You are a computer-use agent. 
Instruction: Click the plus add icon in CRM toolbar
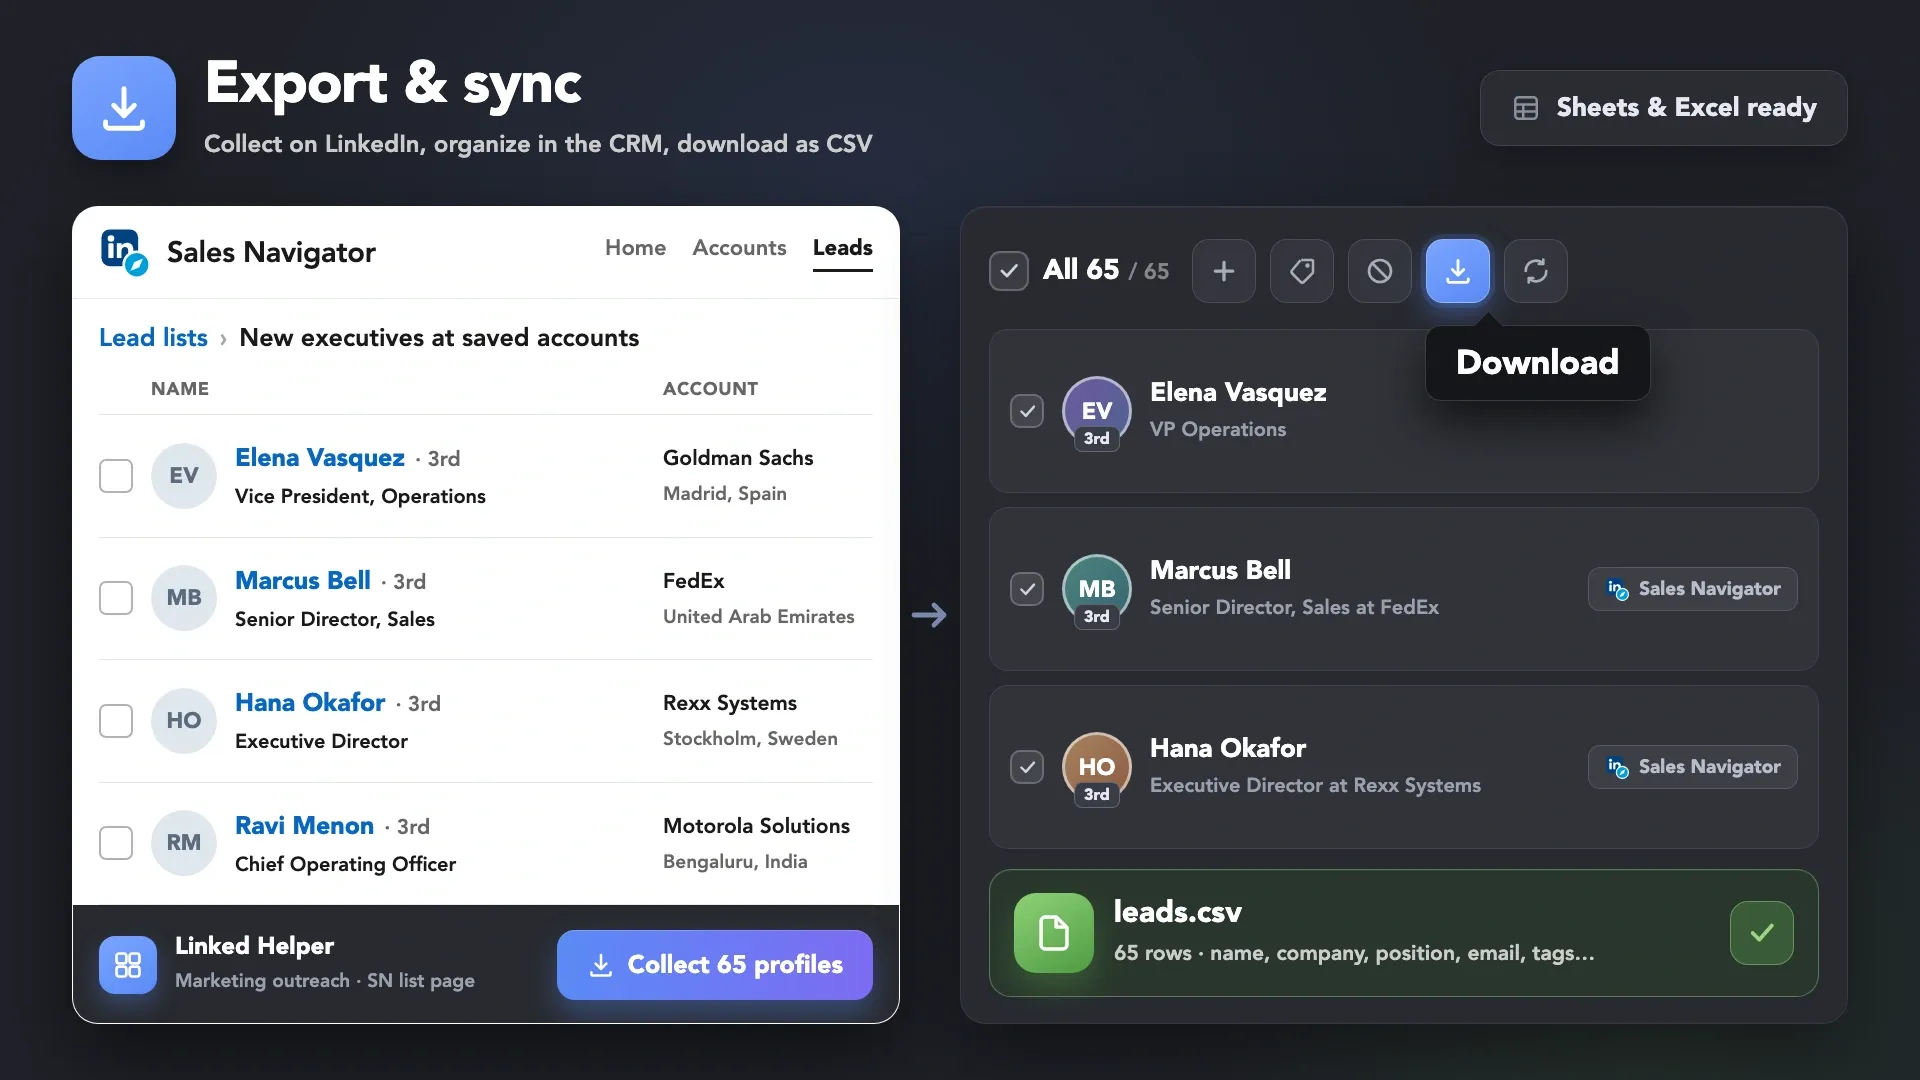[x=1224, y=271]
